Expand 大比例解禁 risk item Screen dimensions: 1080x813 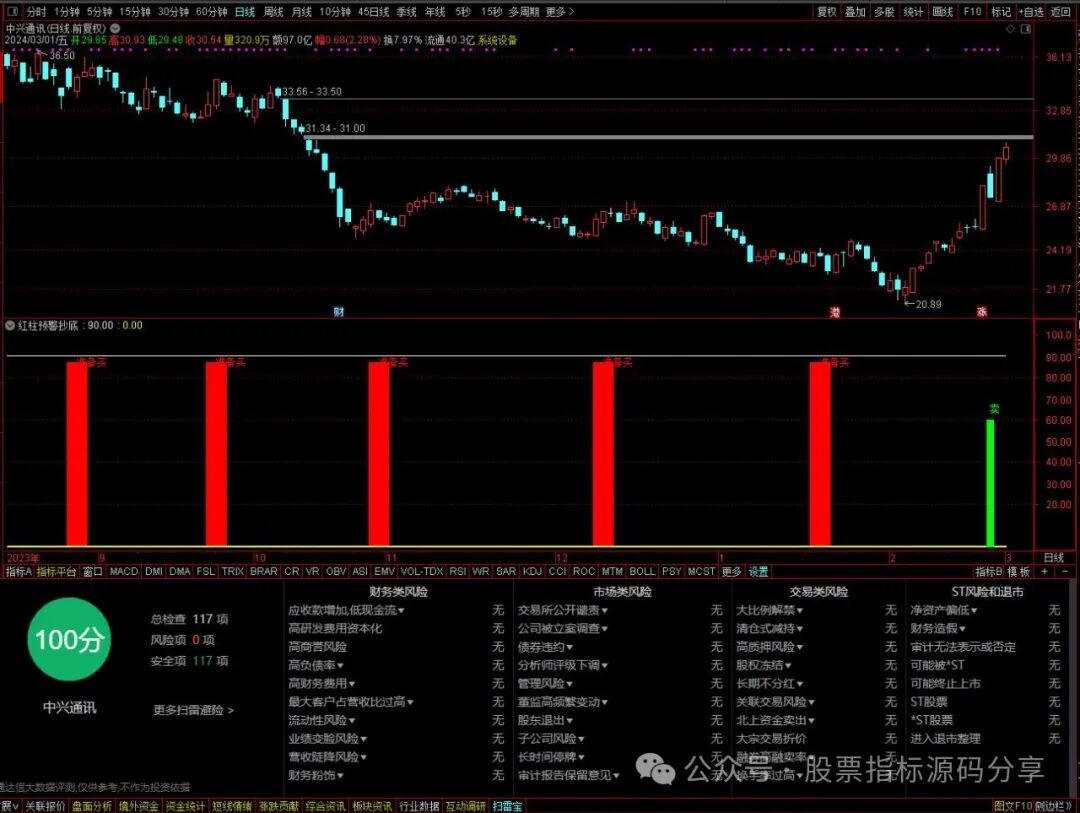click(769, 610)
